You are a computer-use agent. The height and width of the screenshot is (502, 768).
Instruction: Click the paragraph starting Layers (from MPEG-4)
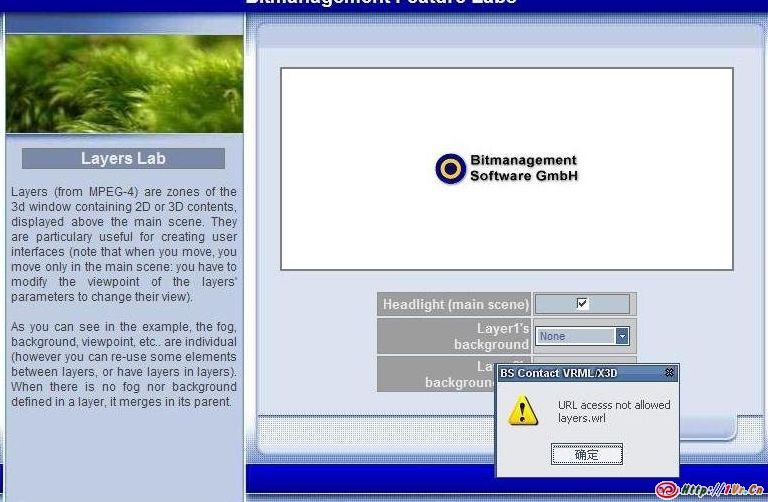pos(123,244)
